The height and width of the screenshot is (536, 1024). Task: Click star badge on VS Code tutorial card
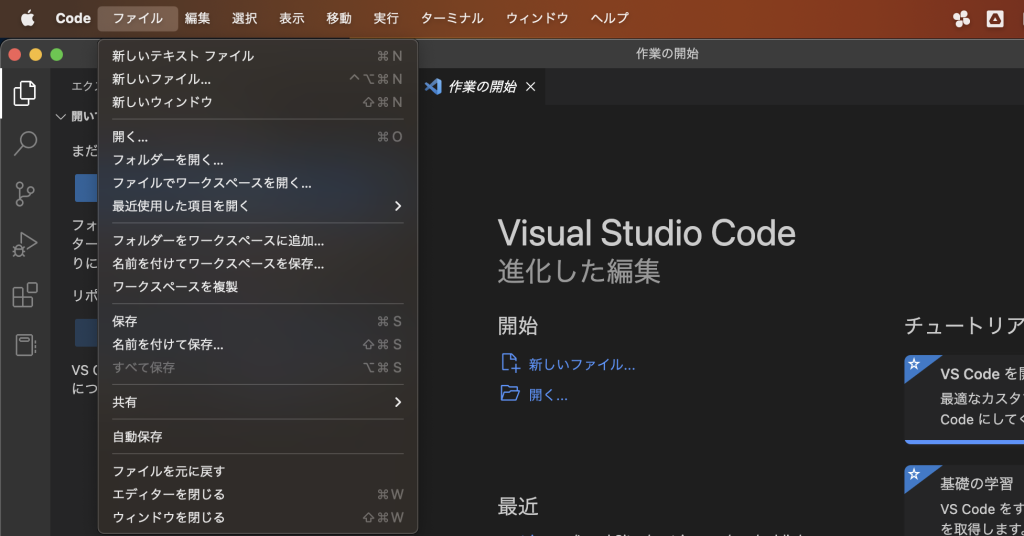[x=914, y=364]
